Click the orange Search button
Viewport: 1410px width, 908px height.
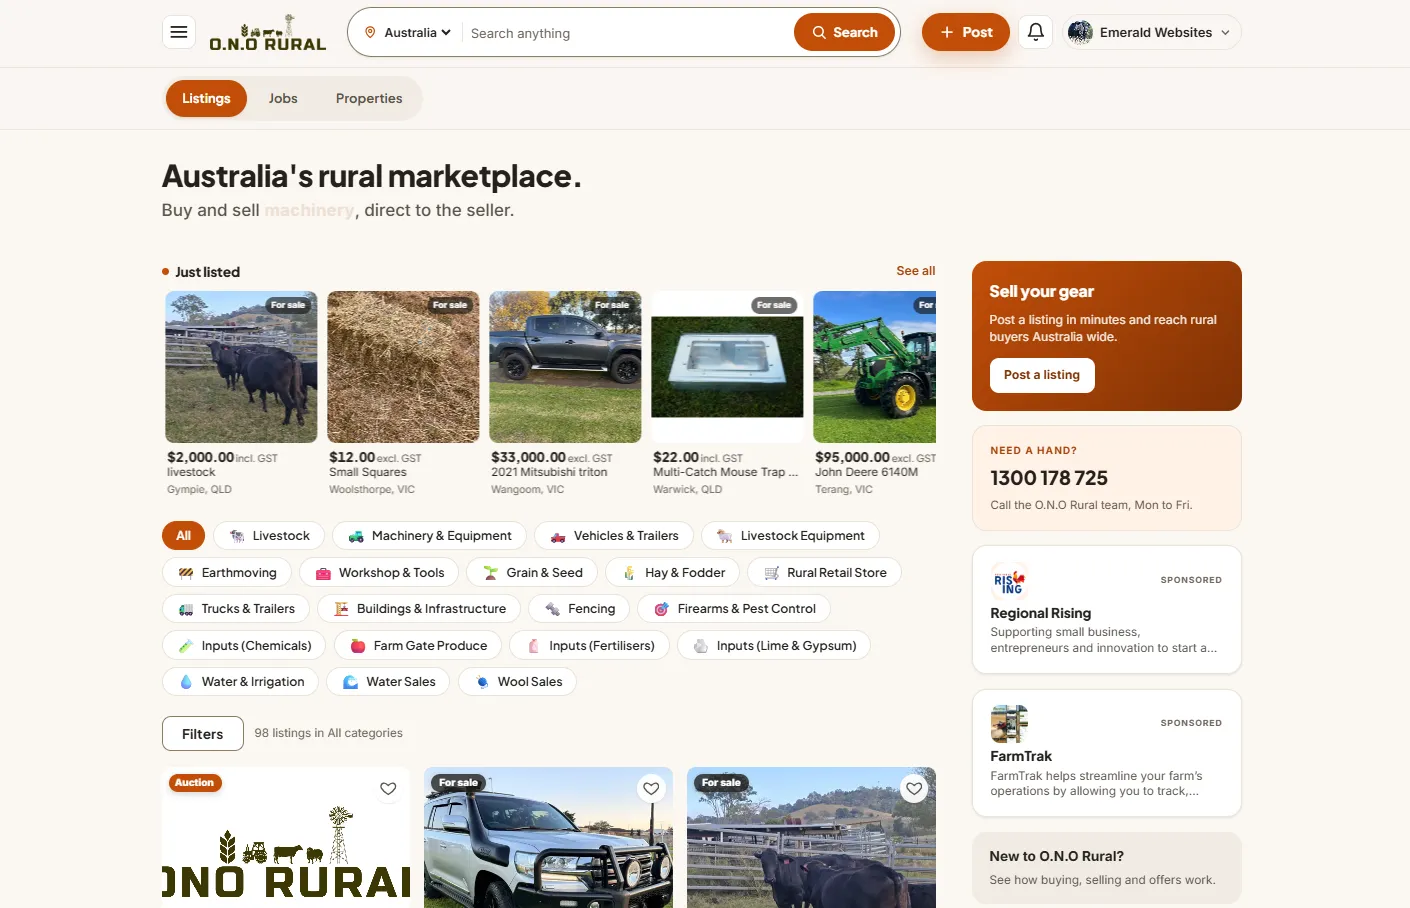click(845, 32)
